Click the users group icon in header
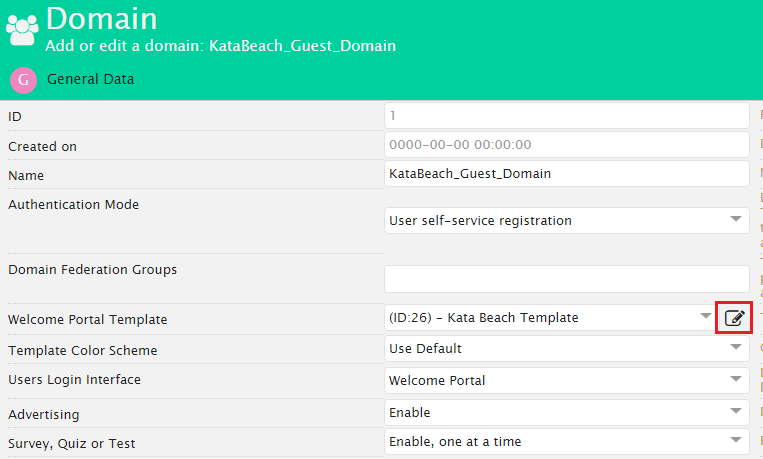This screenshot has height=459, width=763. (22, 28)
